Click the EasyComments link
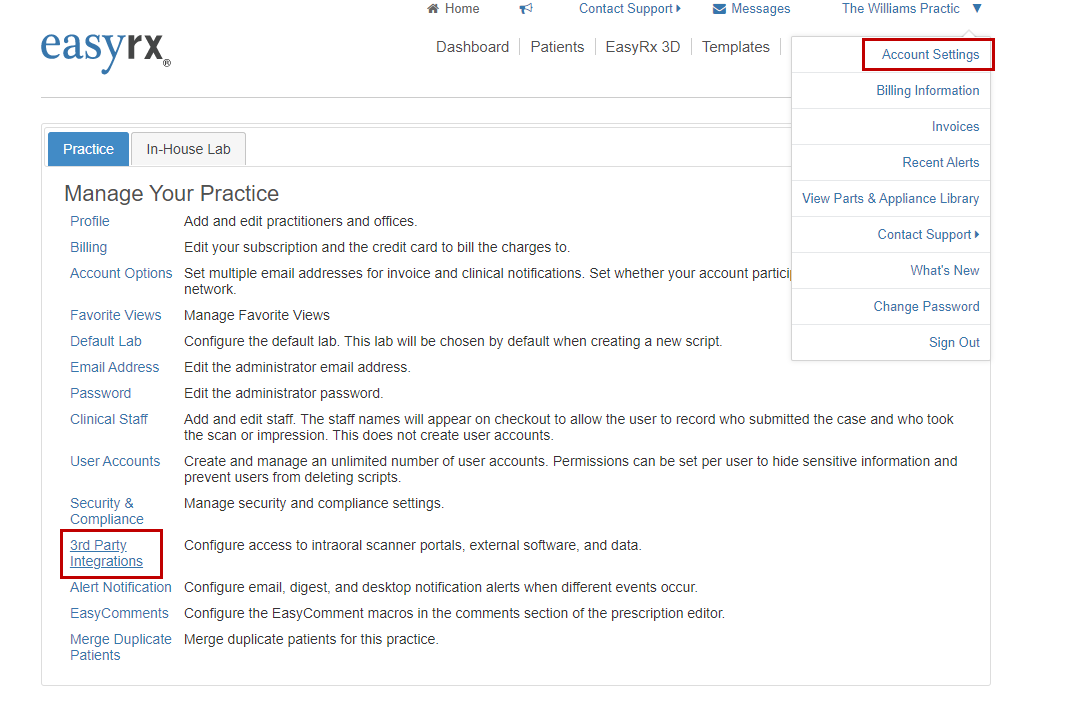Screen dimensions: 1068x704 coord(119,613)
